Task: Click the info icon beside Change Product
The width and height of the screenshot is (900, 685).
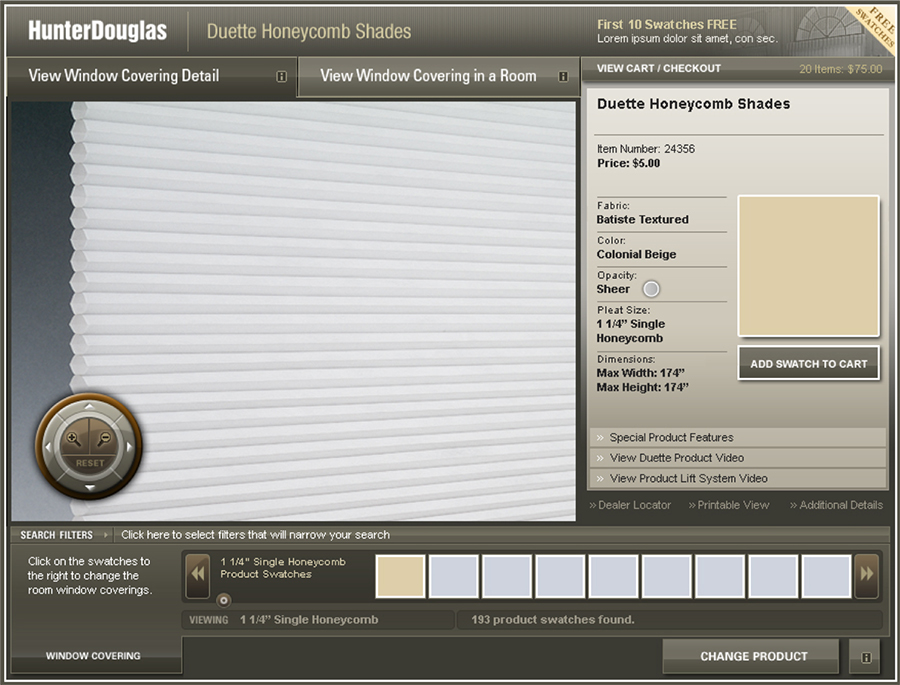Action: coord(866,657)
